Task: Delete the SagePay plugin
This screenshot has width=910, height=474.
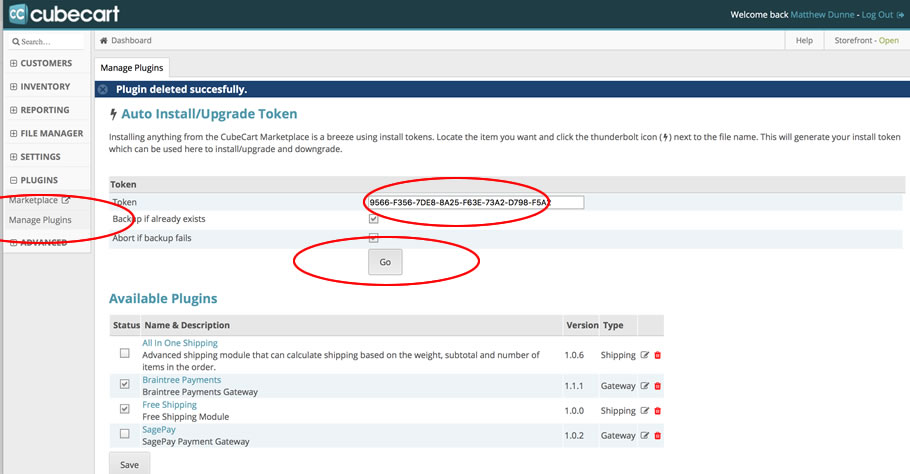Action: pos(658,436)
